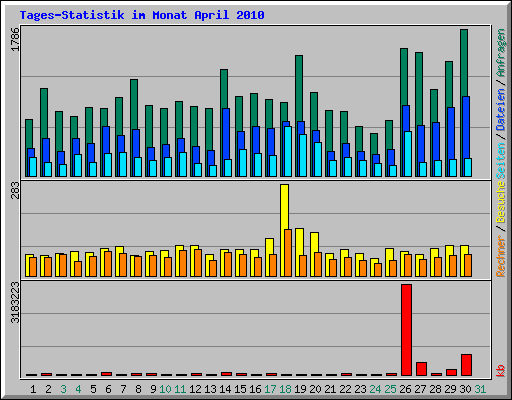Click the green x-axis day label 31
512x400 pixels.
[x=480, y=389]
